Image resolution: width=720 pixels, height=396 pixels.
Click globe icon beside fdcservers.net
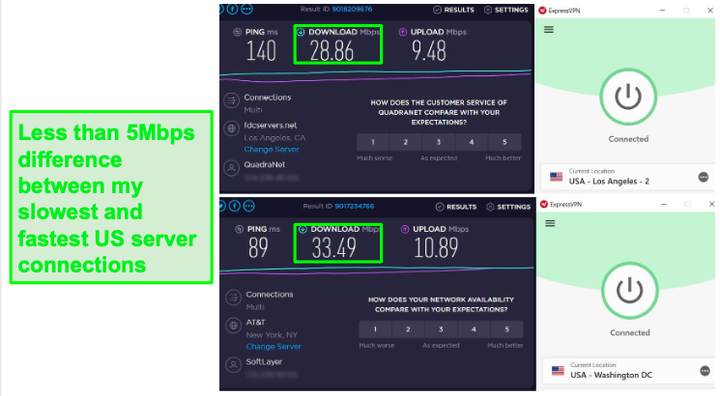tap(231, 129)
